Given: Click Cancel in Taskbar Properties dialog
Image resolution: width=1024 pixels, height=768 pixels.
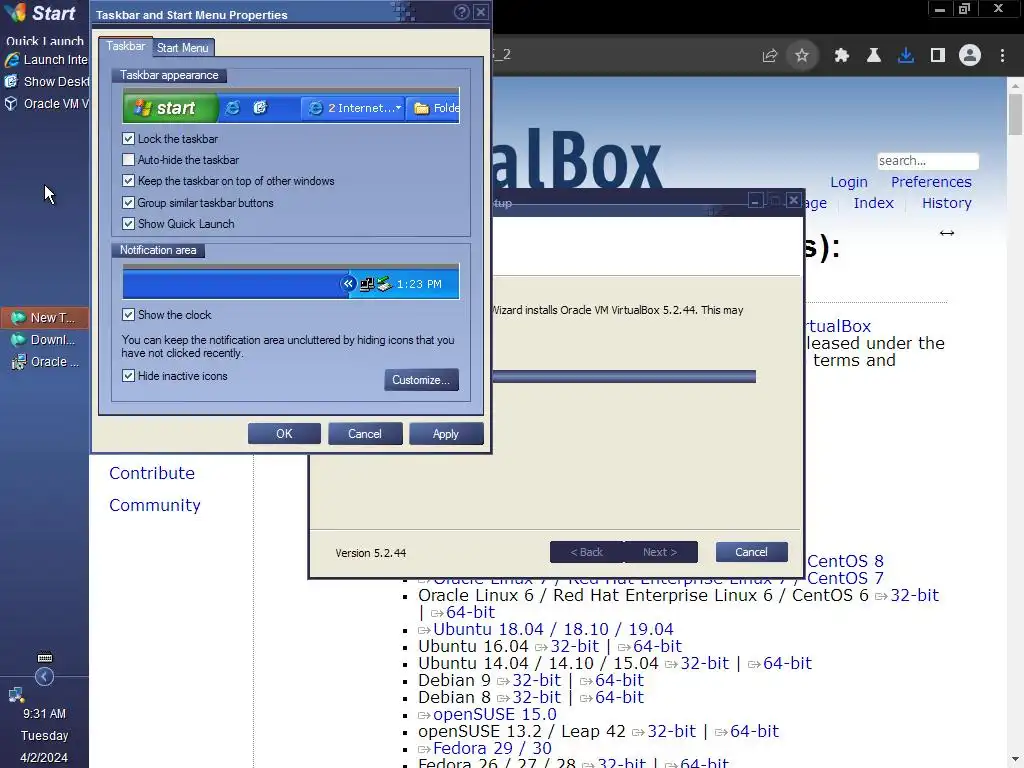Looking at the screenshot, I should tap(364, 434).
